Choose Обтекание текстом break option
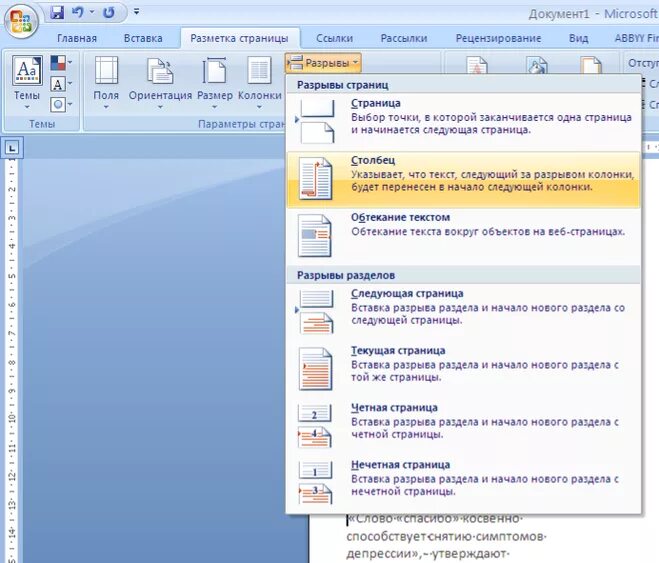This screenshot has width=659, height=563. tap(463, 236)
